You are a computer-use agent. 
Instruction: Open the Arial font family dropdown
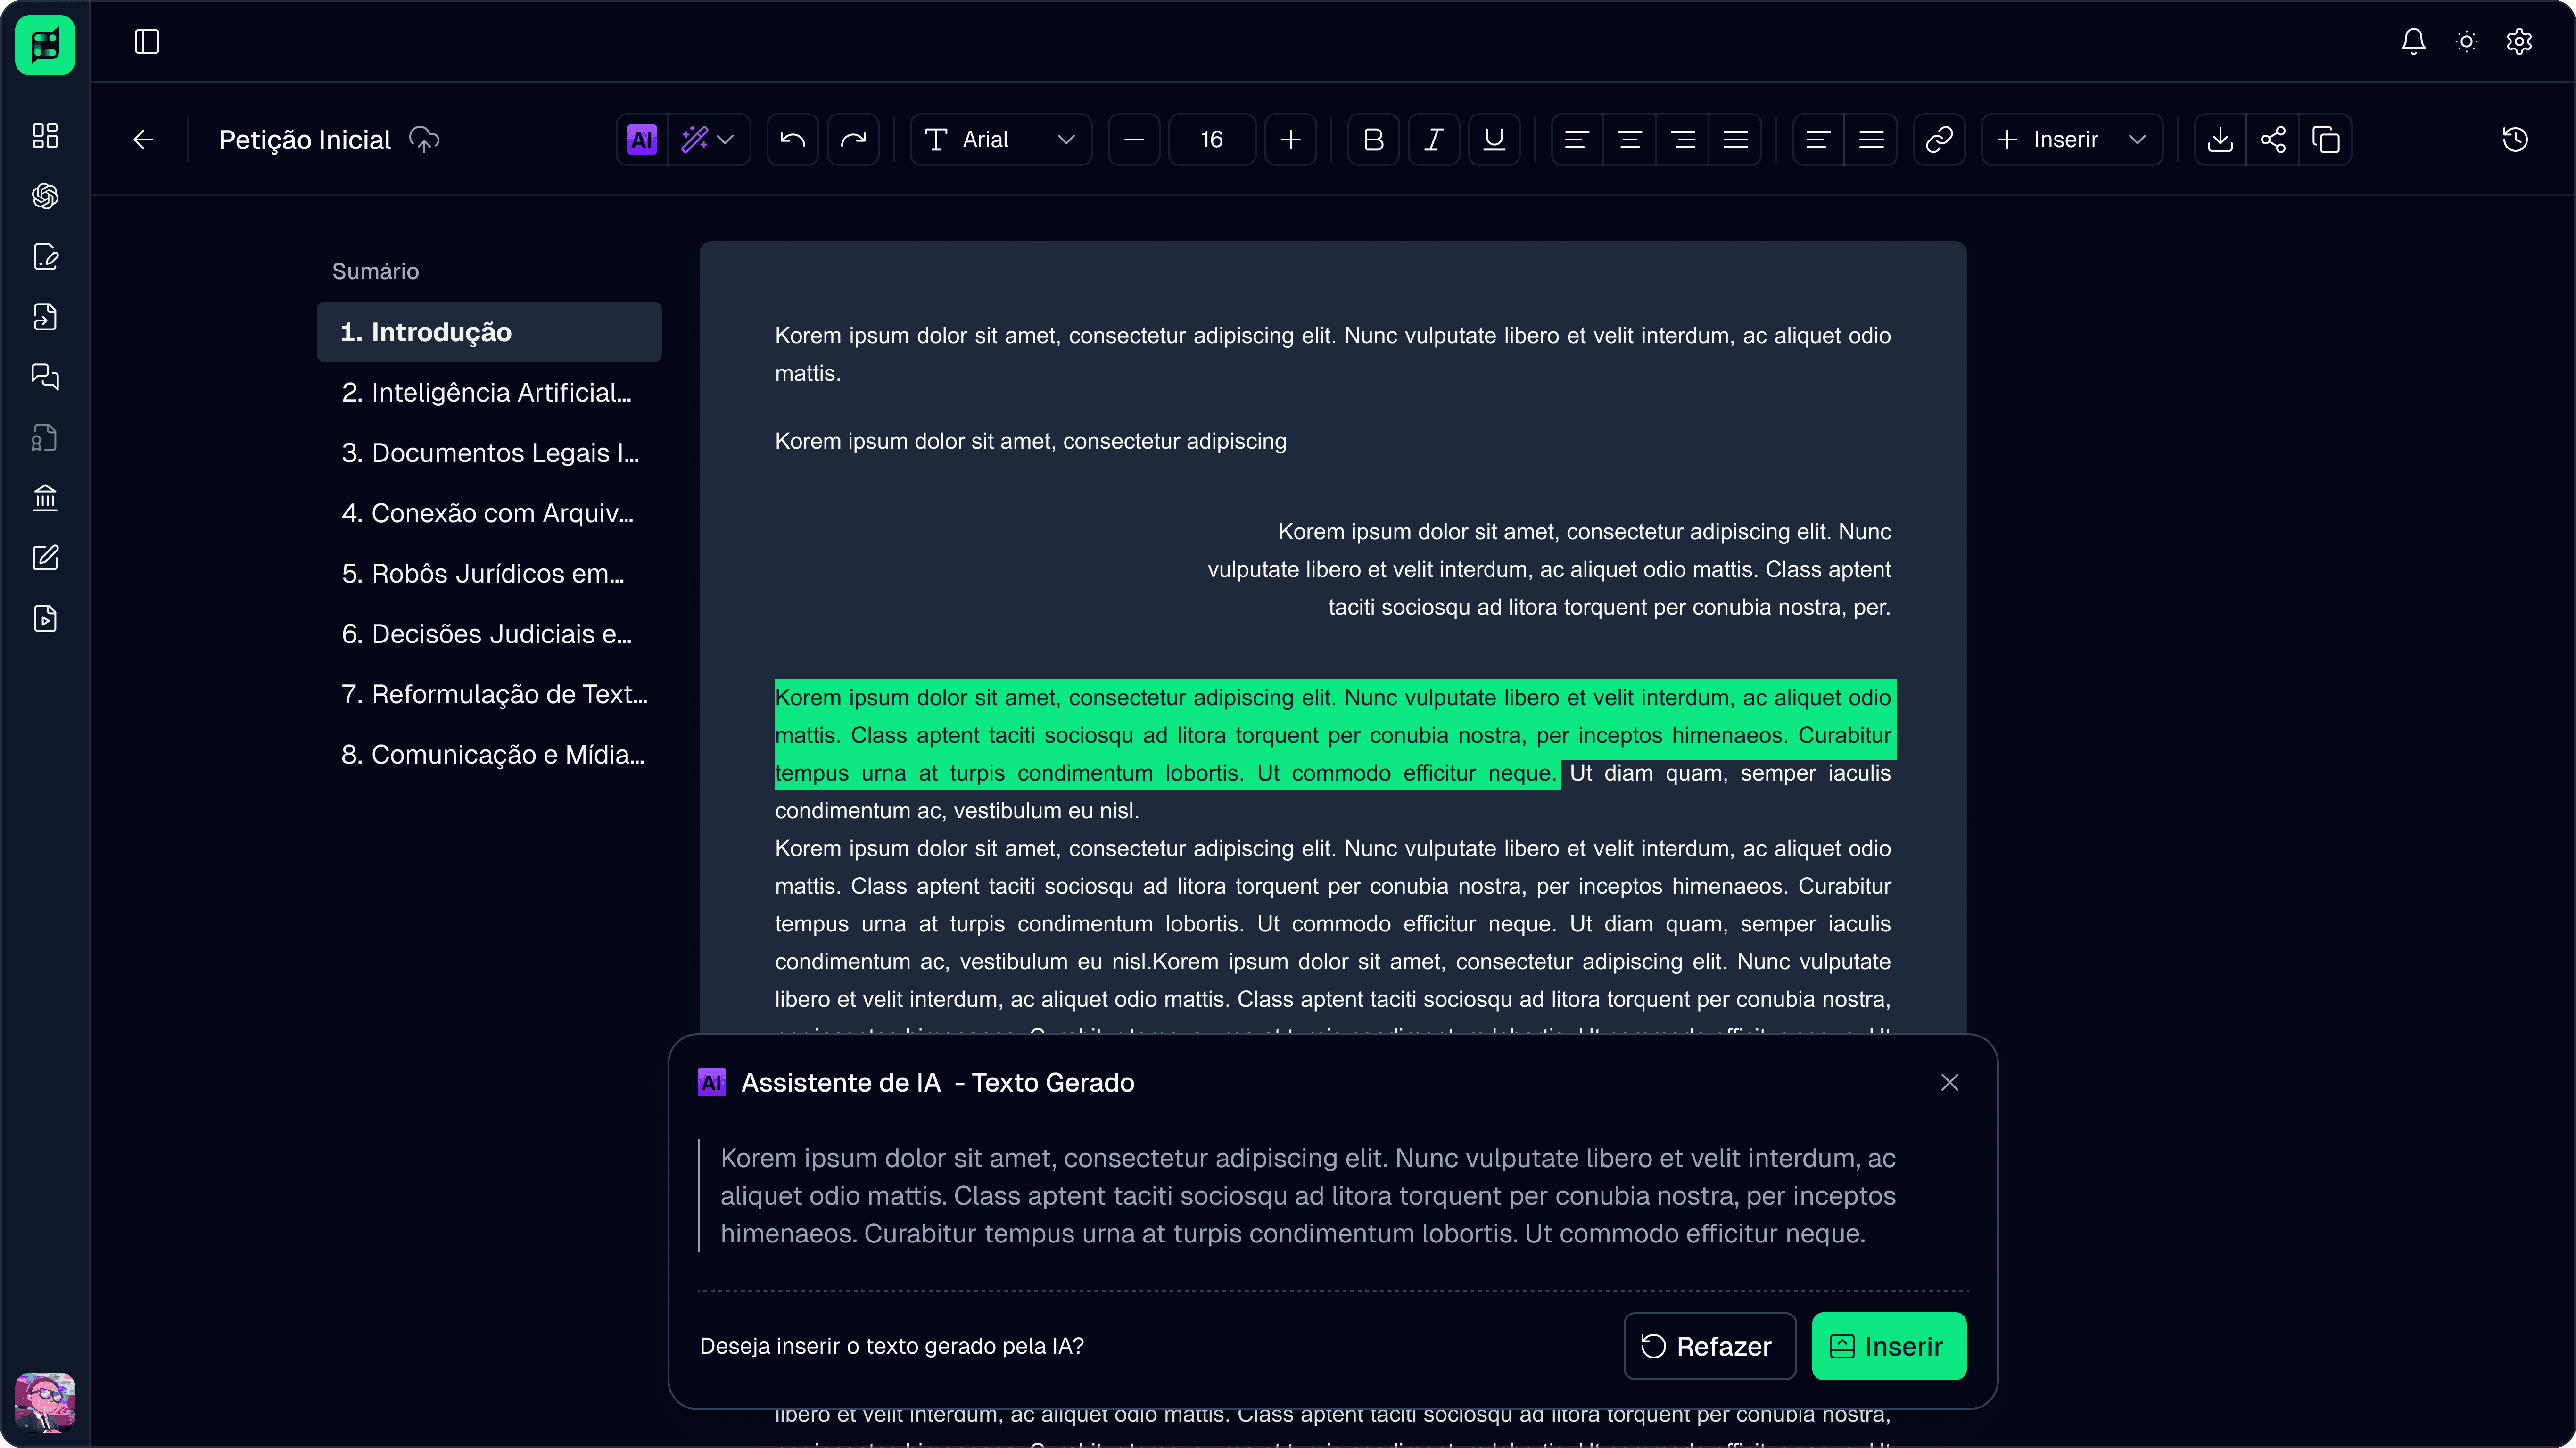(1000, 140)
